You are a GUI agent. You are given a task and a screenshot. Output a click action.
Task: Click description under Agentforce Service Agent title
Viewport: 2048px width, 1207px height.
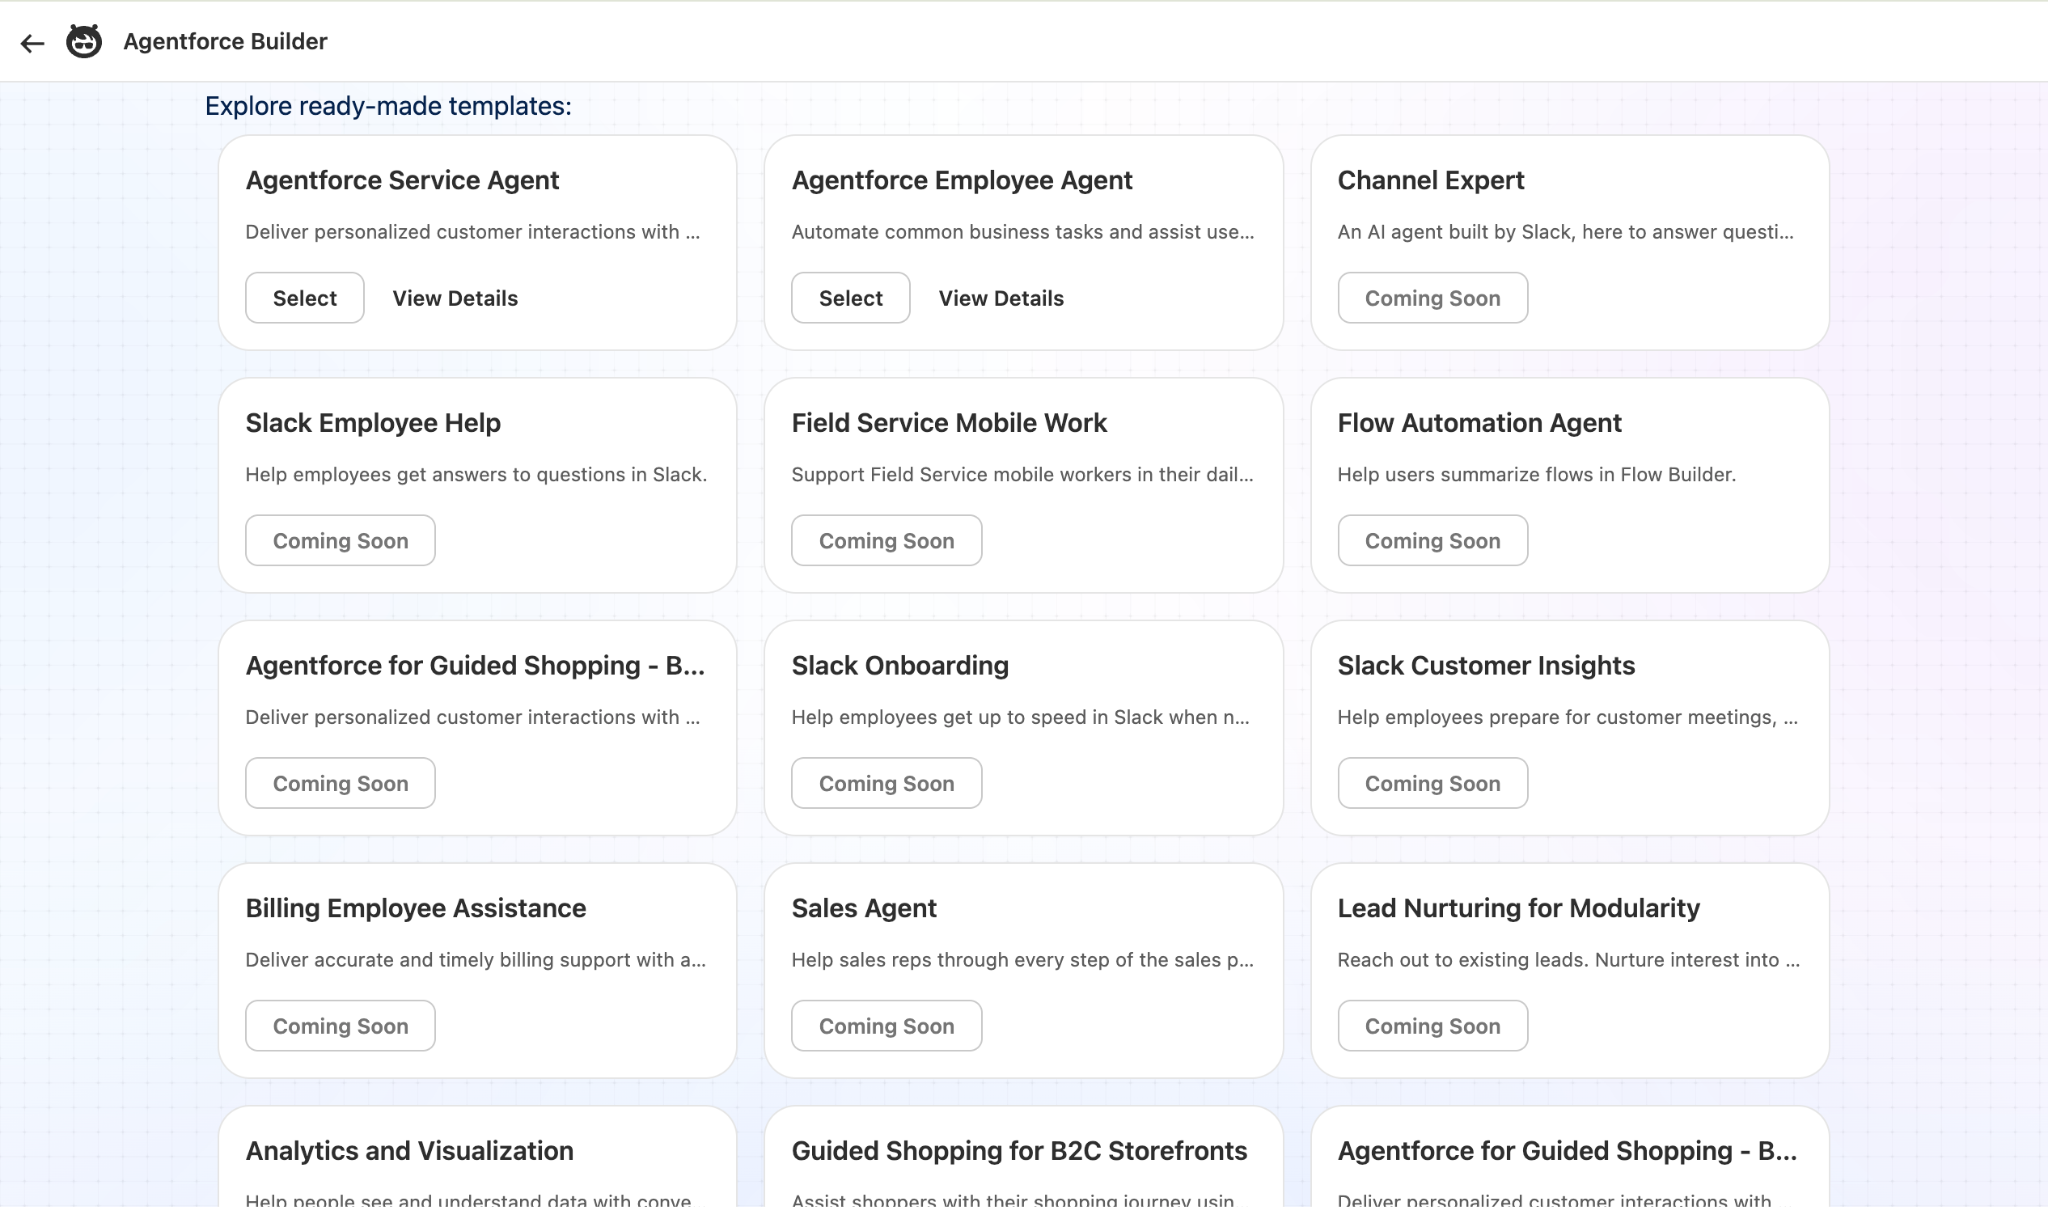pyautogui.click(x=473, y=232)
